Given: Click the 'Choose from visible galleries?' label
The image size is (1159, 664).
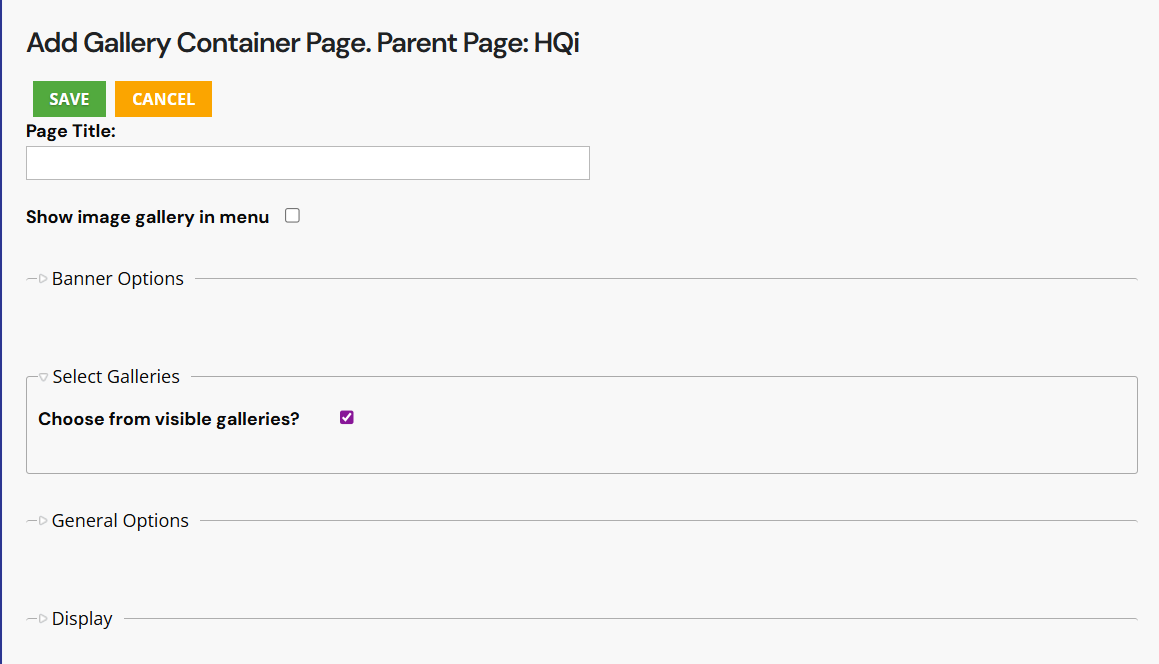Looking at the screenshot, I should click(x=169, y=419).
